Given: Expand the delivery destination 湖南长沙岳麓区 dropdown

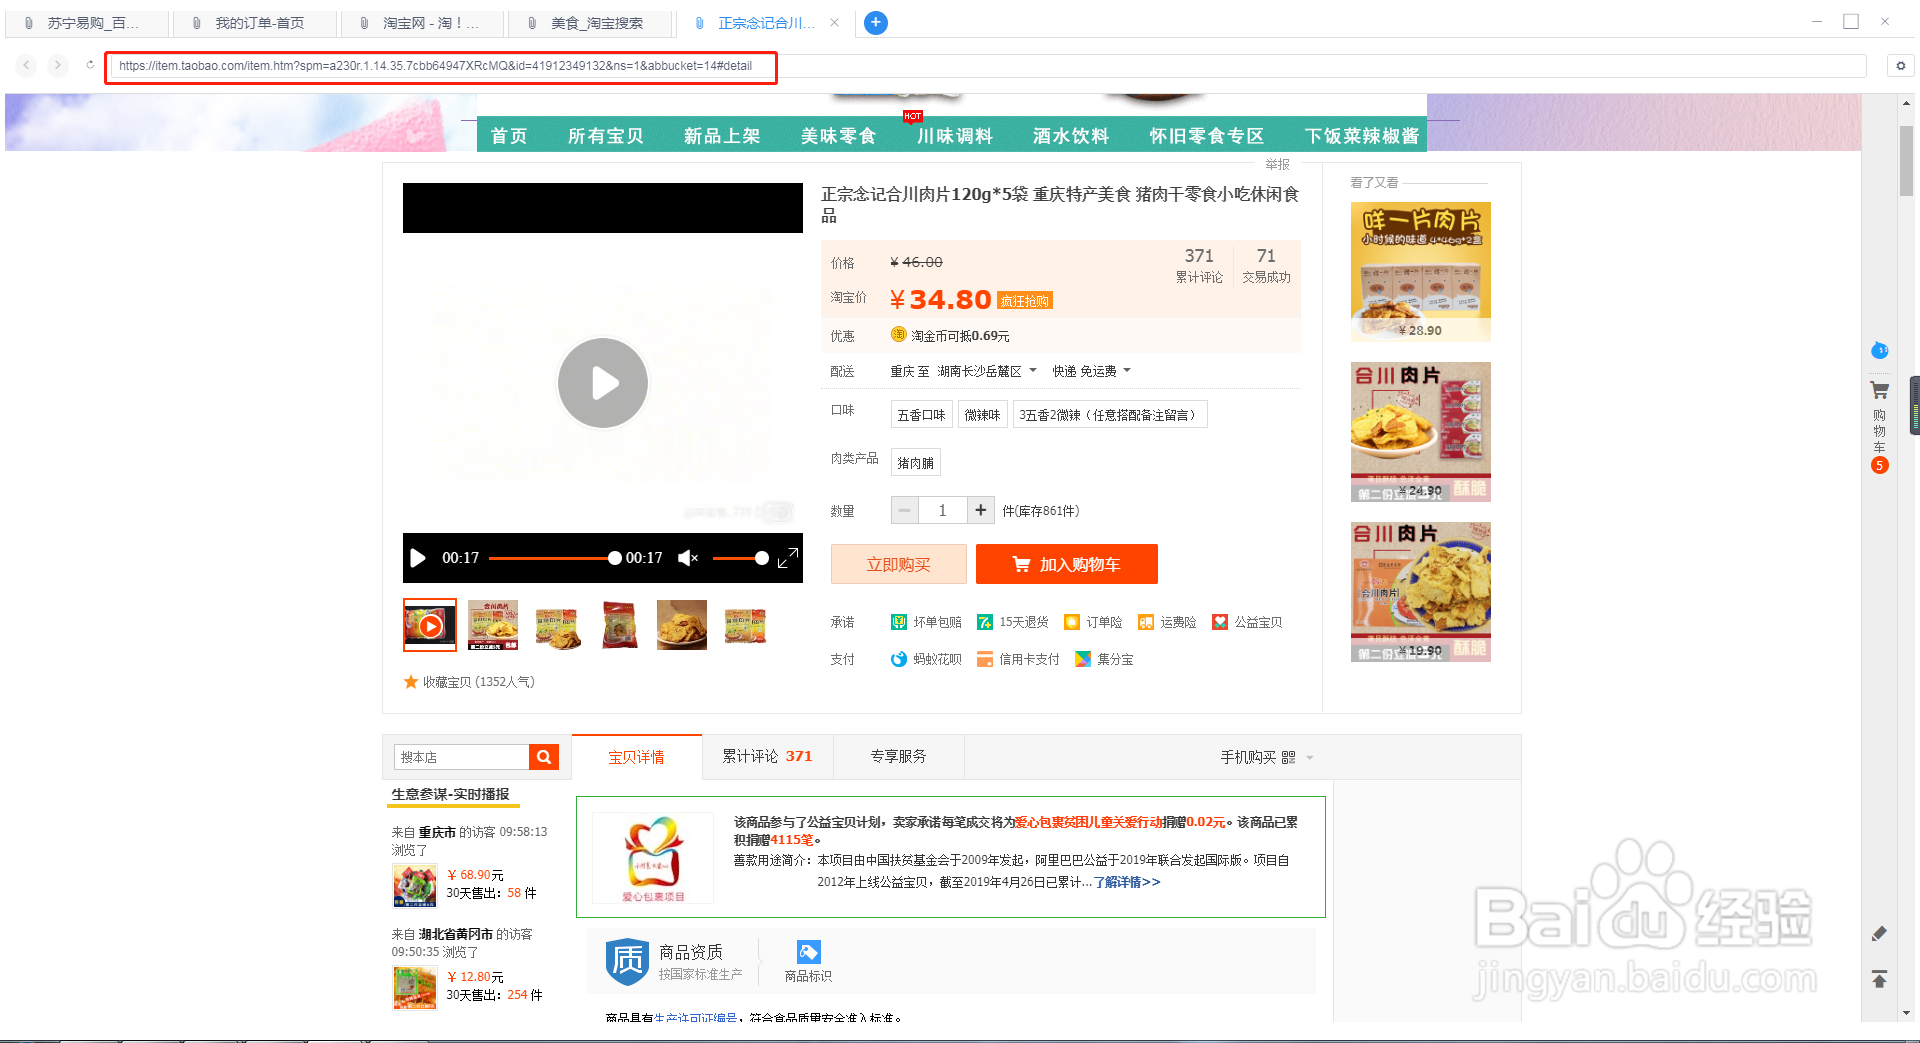Looking at the screenshot, I should (x=987, y=371).
